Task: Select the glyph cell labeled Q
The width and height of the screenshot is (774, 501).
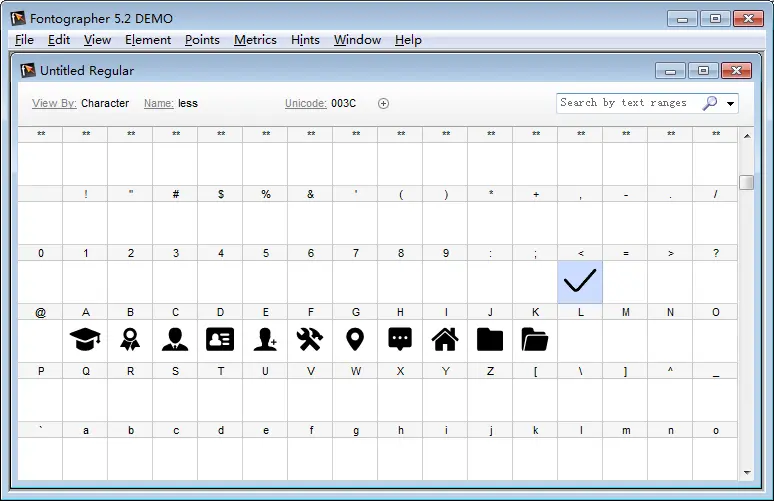Action: pyautogui.click(x=85, y=400)
